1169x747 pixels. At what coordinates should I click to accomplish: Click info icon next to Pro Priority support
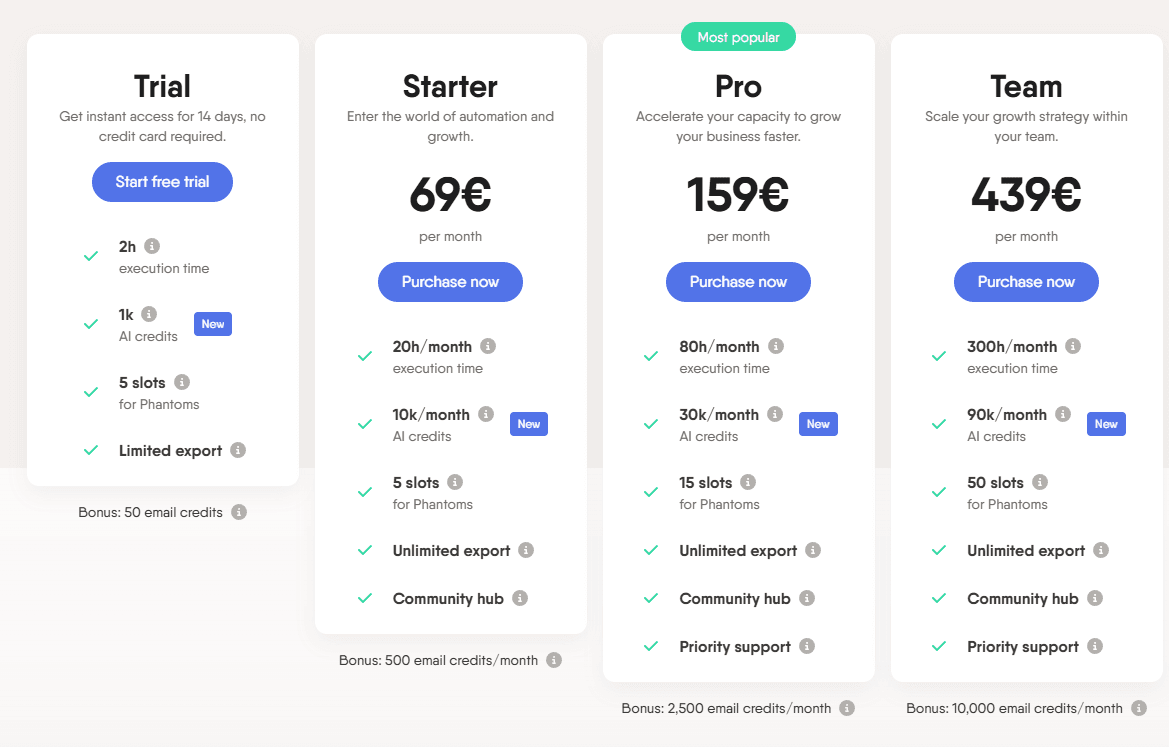pyautogui.click(x=807, y=646)
